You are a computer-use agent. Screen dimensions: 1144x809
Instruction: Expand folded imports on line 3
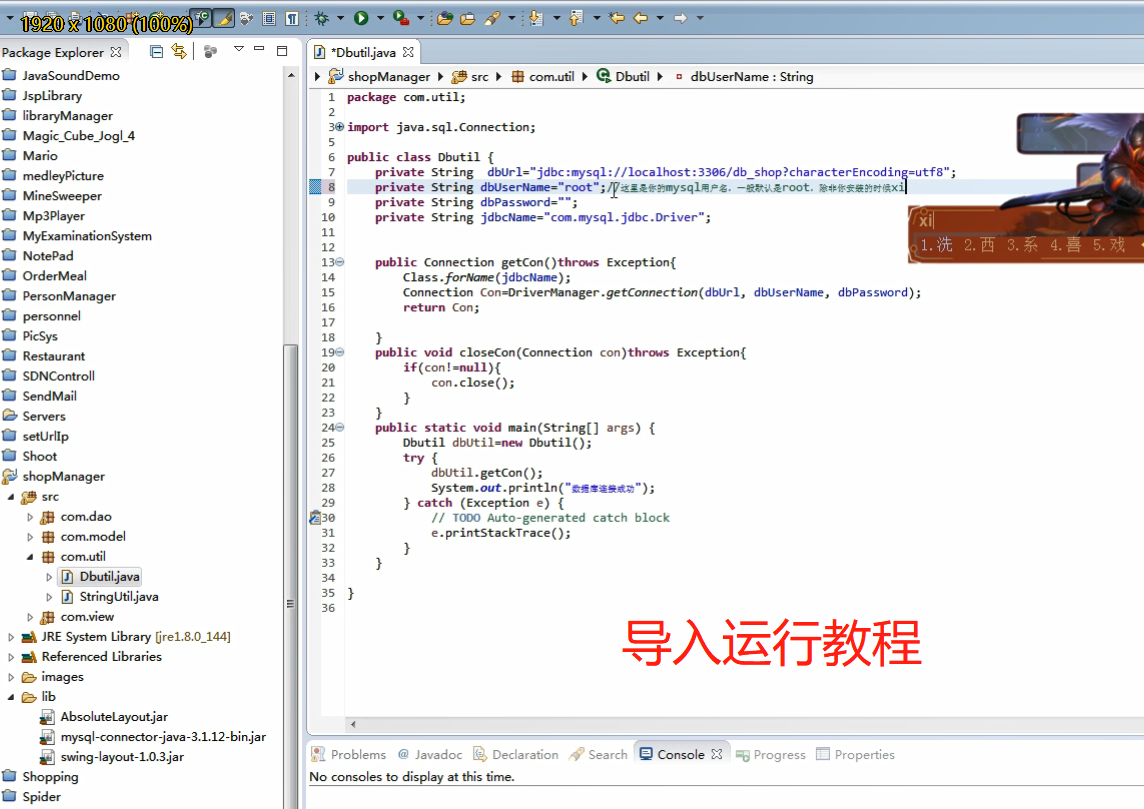[x=339, y=127]
